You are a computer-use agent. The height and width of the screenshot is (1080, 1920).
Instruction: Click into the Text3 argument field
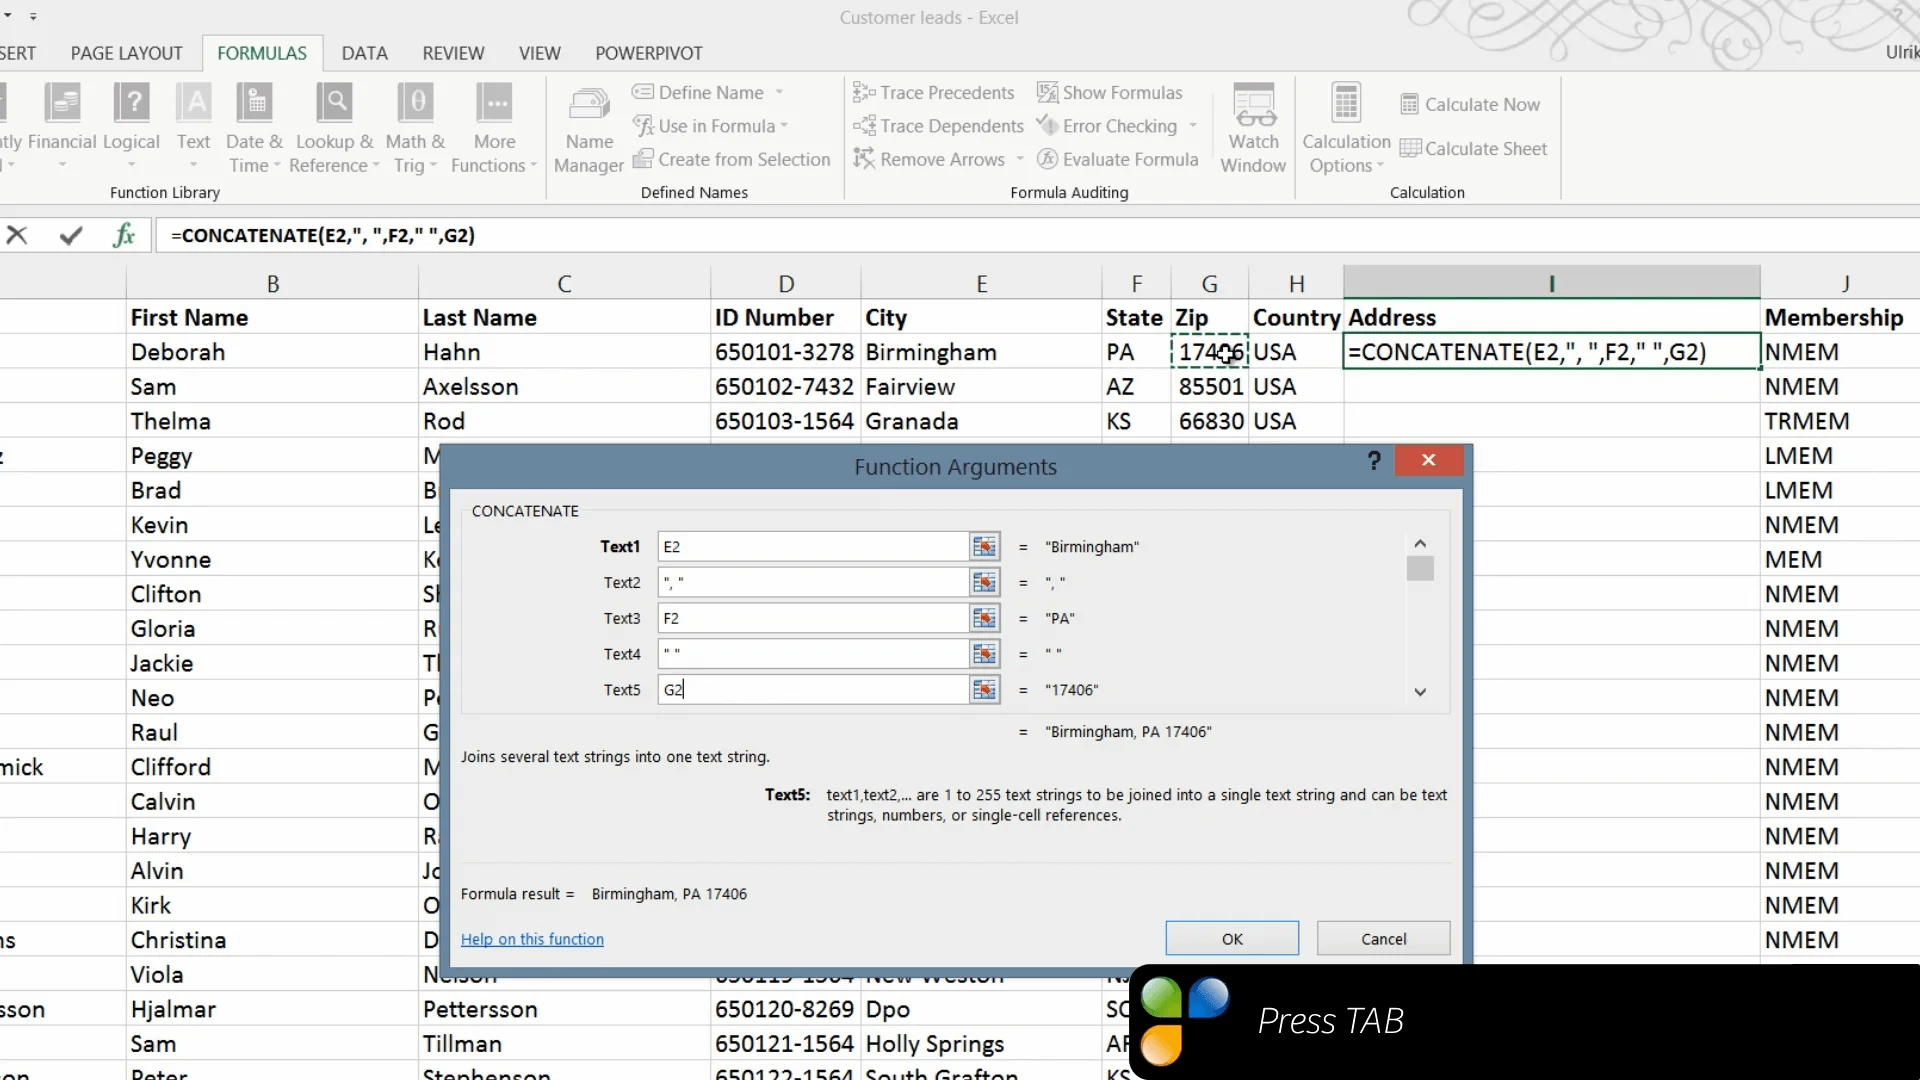coord(813,619)
